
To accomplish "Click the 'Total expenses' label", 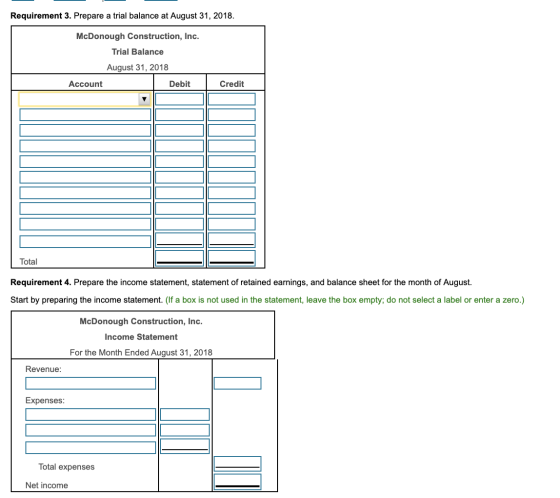I will [x=66, y=467].
